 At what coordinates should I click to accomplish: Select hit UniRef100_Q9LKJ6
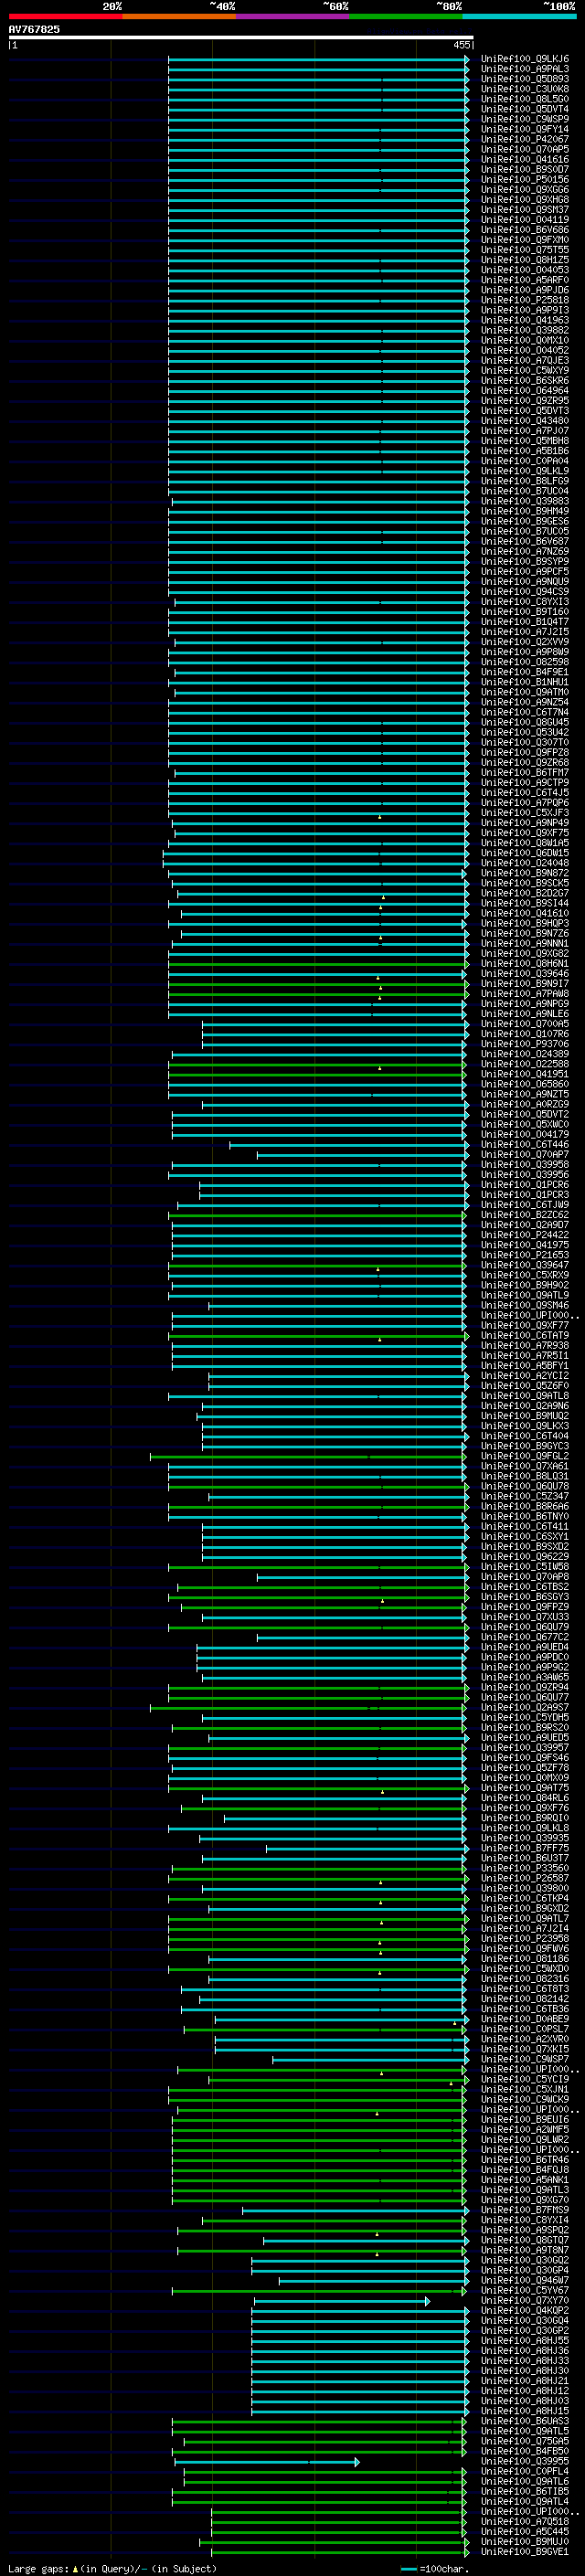point(524,59)
